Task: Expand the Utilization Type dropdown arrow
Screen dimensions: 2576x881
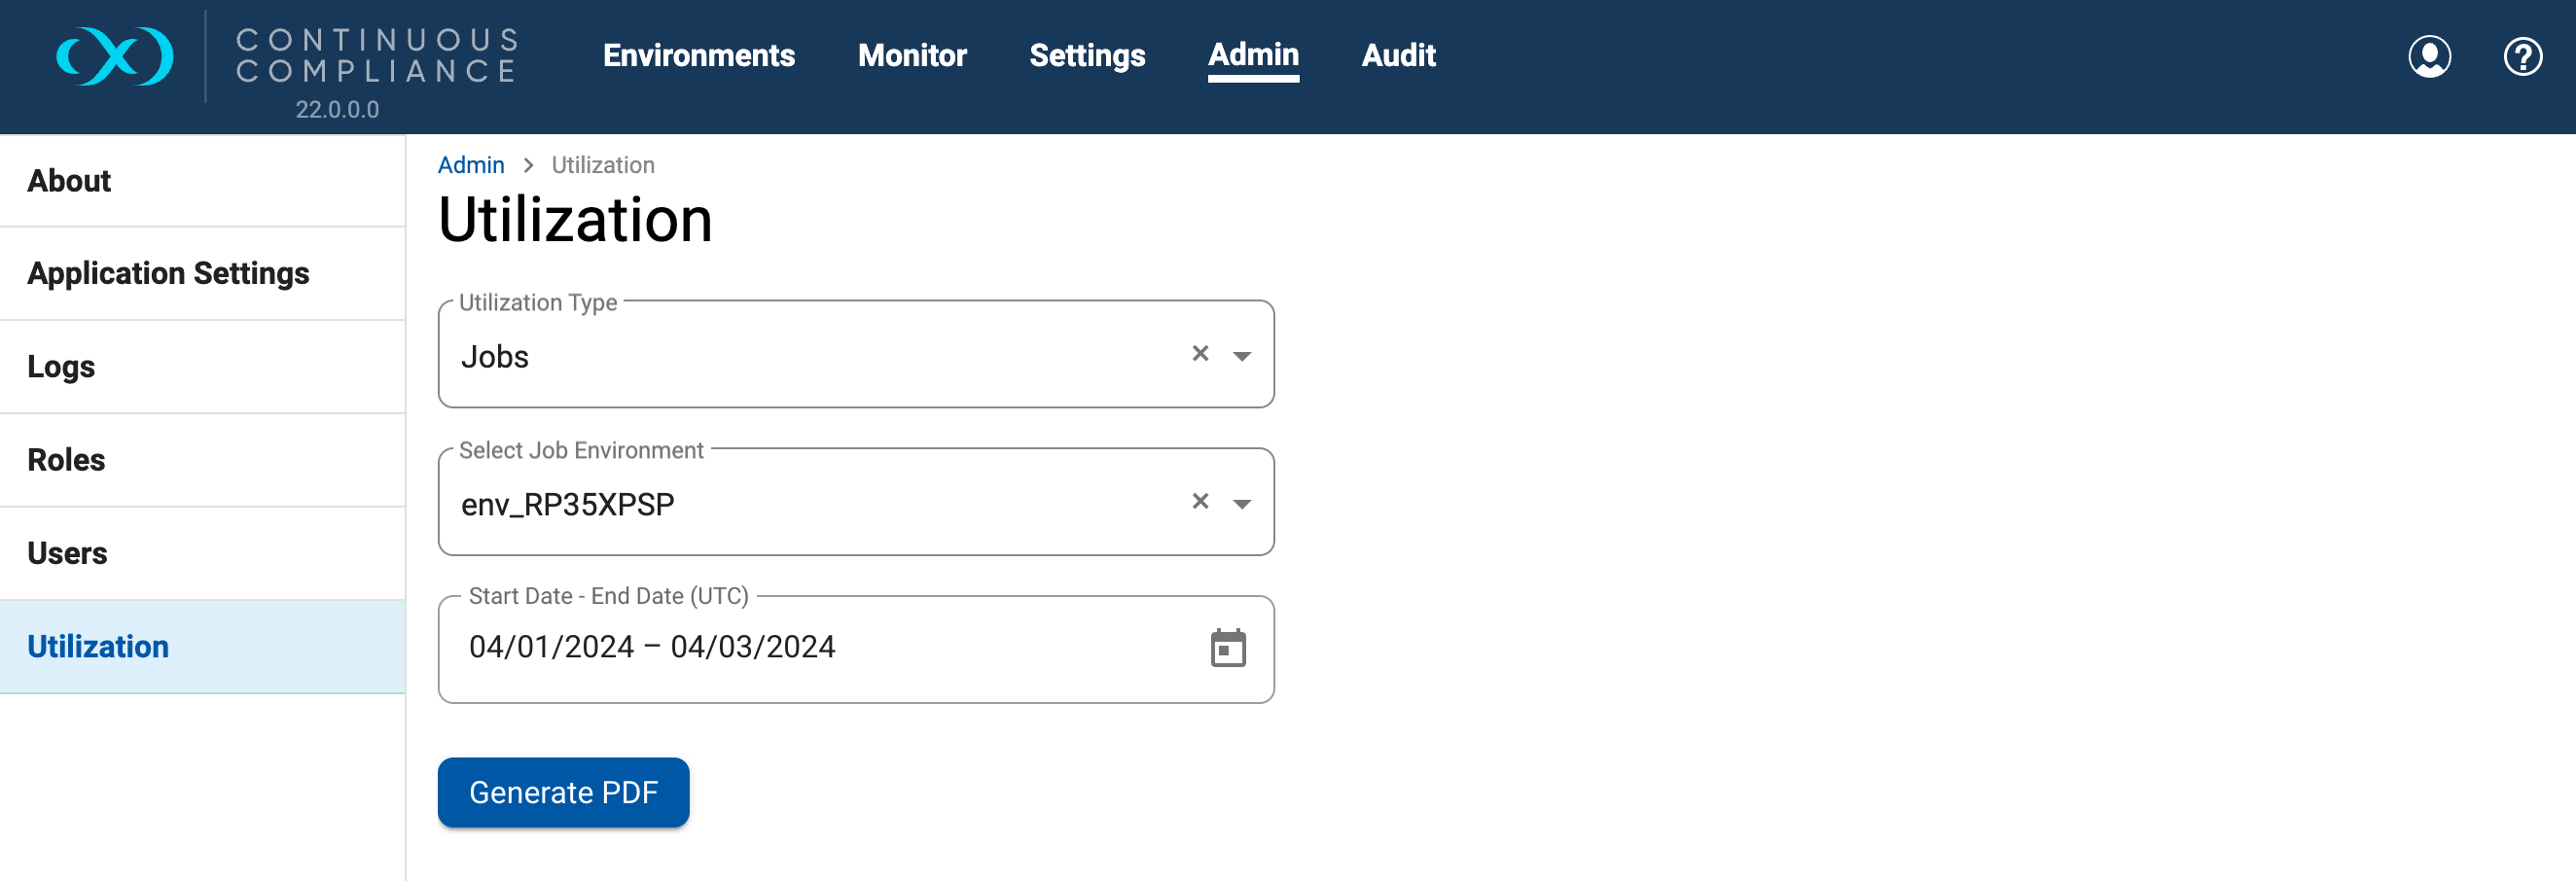Action: 1241,356
